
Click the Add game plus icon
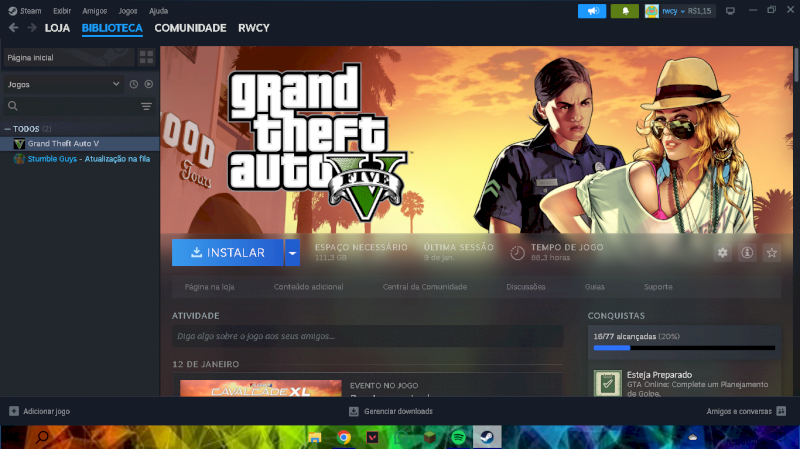[x=14, y=411]
